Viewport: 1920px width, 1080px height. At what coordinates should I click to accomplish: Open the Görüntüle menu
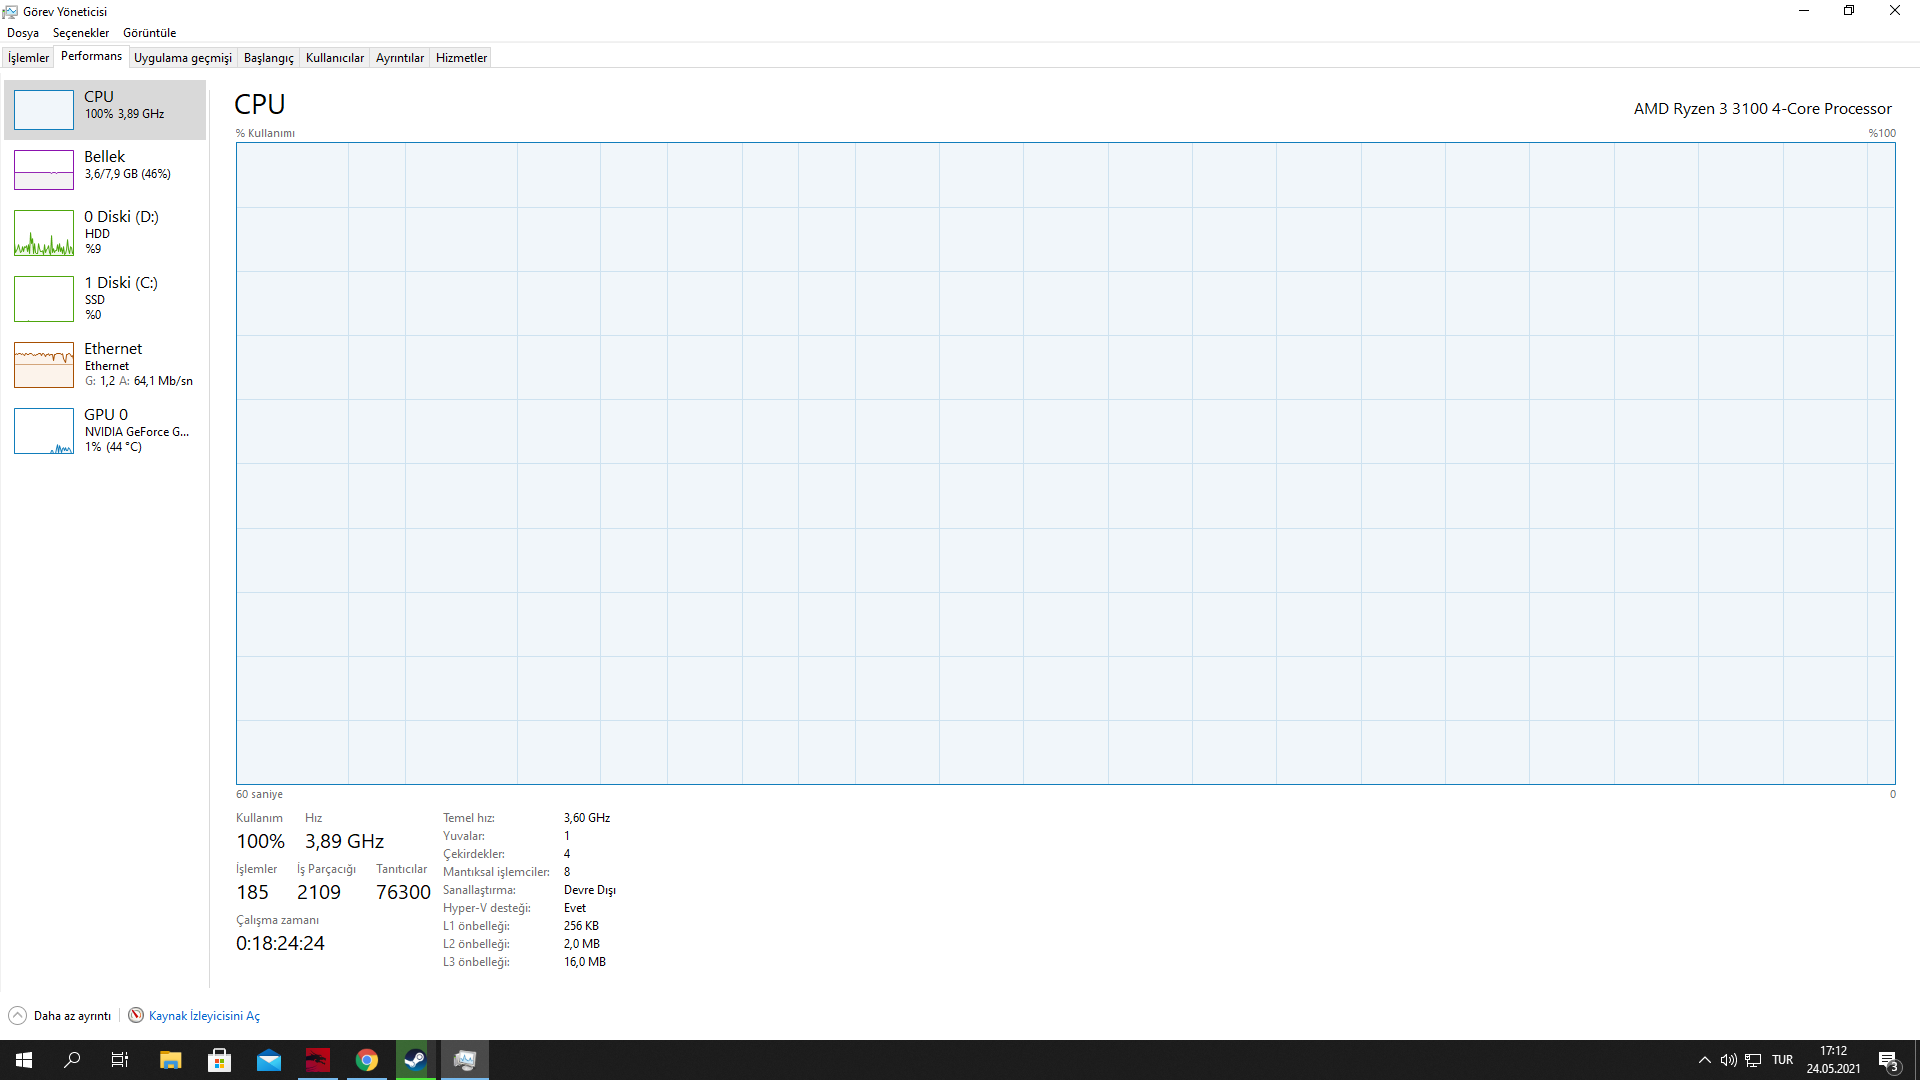click(149, 33)
